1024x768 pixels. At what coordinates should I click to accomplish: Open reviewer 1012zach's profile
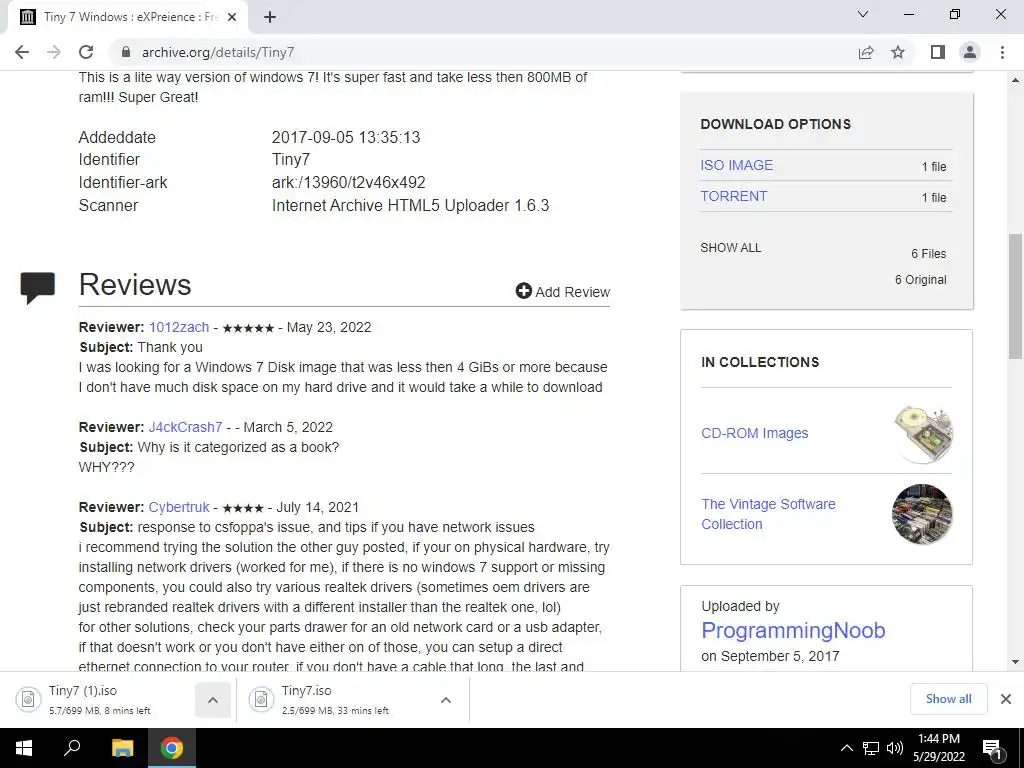pos(179,327)
